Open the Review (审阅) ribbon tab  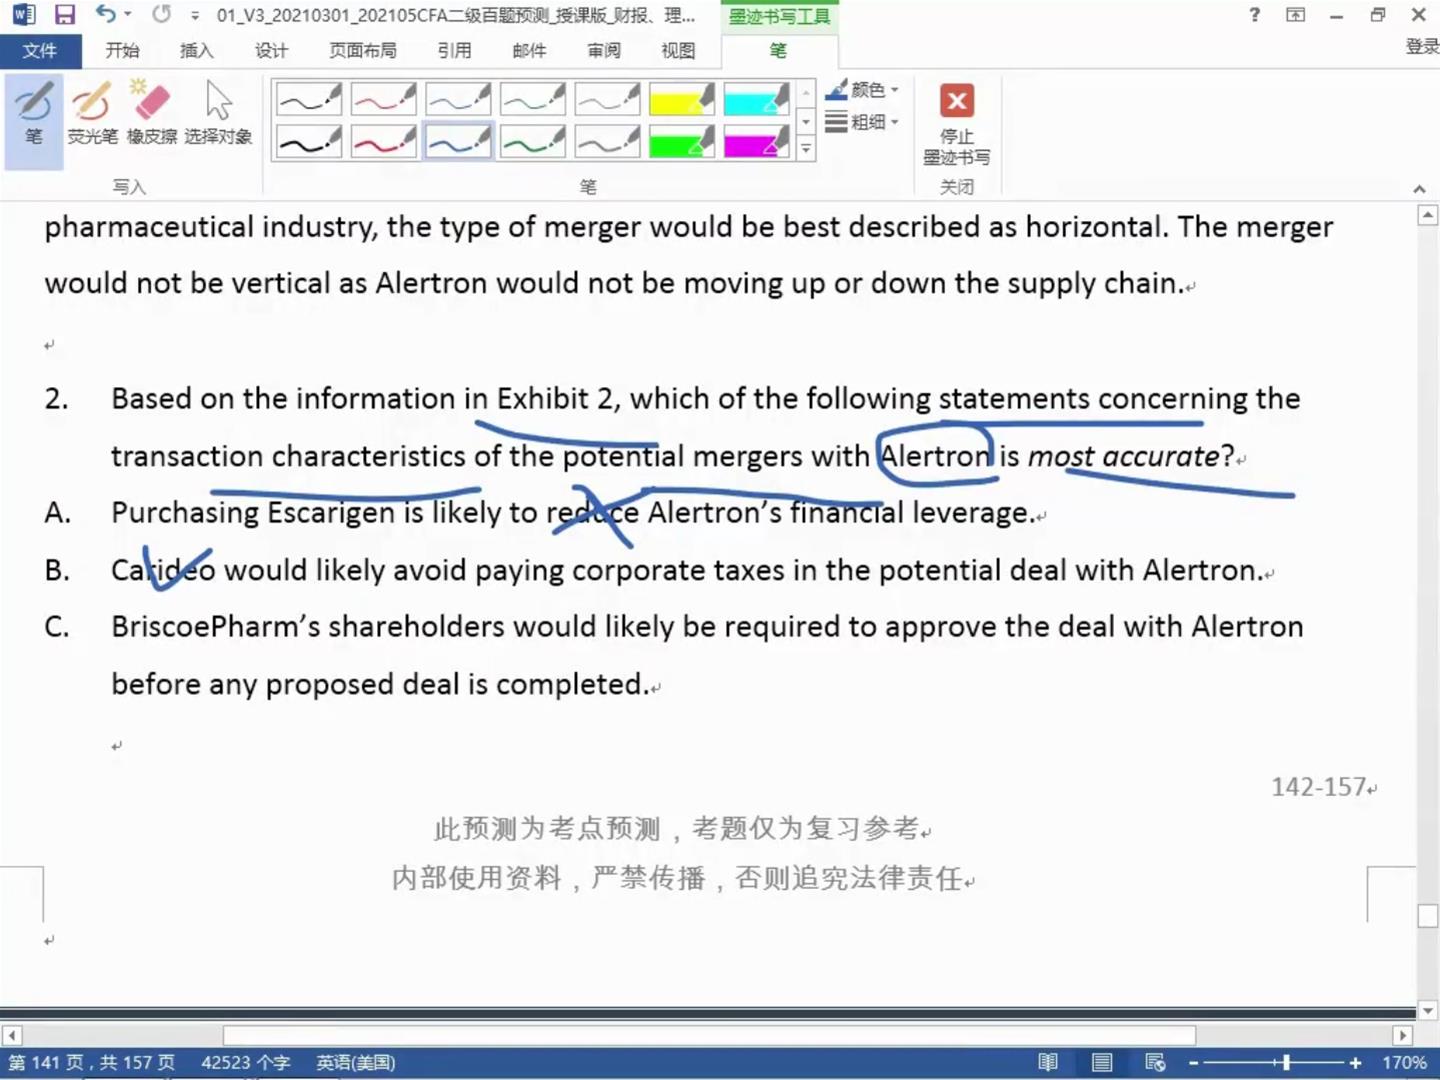click(x=603, y=51)
